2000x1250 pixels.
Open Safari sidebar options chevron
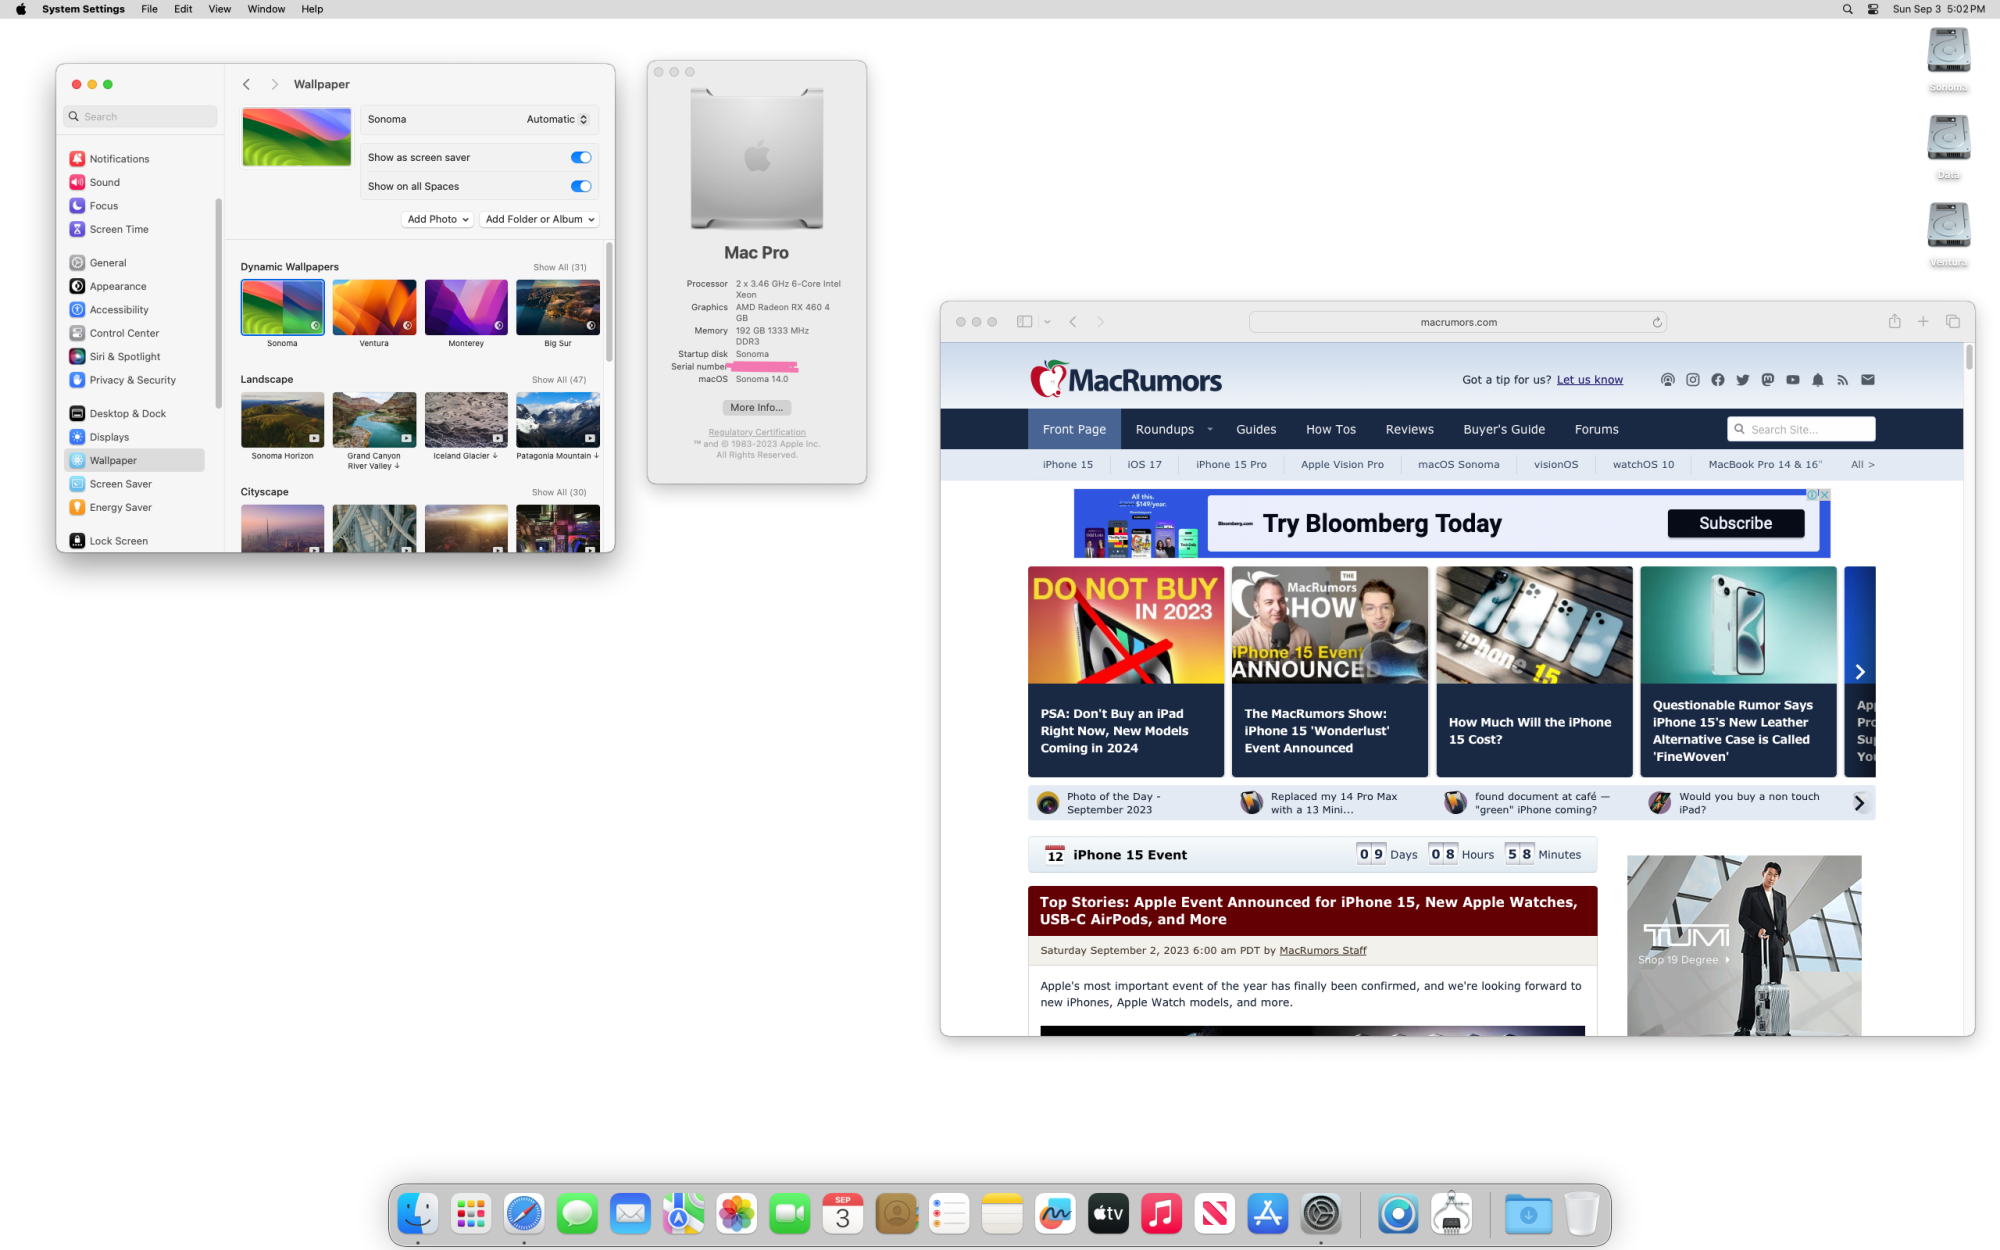coord(1047,322)
